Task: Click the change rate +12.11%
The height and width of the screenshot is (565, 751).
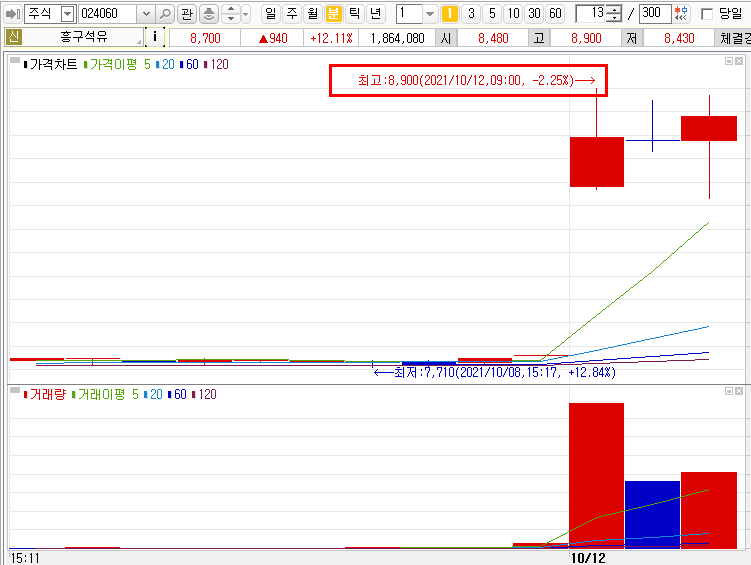Action: tap(331, 38)
